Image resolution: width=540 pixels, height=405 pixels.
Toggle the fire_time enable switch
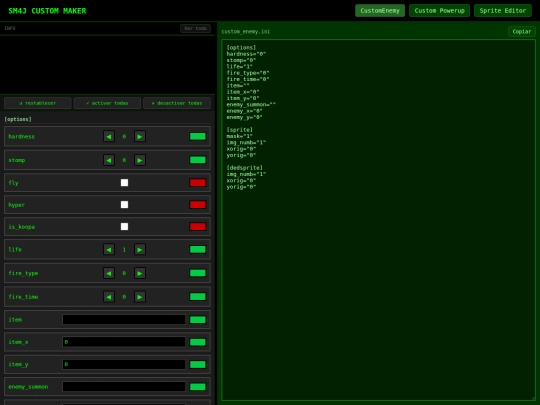(198, 297)
